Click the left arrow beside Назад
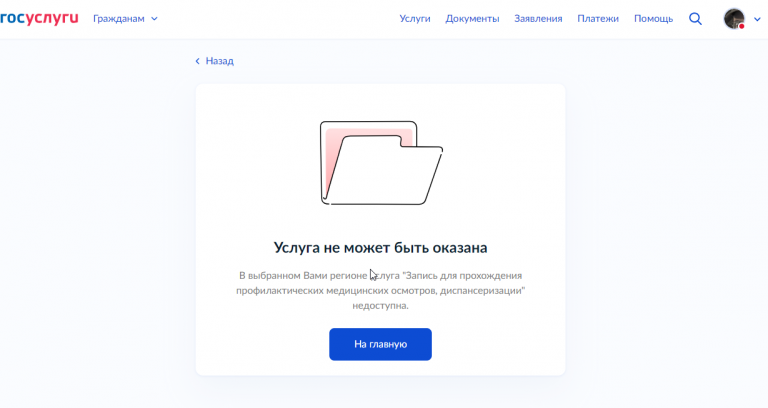Viewport: 768px width, 408px height. (197, 61)
